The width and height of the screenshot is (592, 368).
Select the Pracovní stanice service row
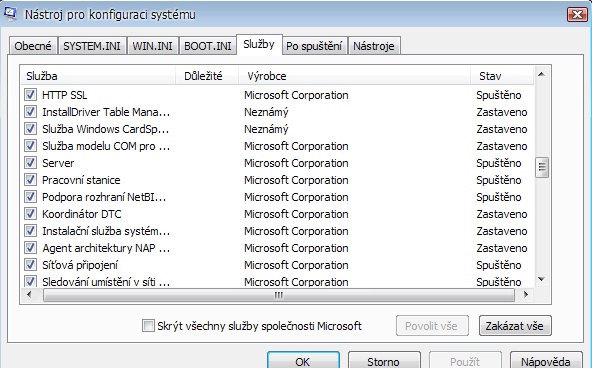point(278,180)
